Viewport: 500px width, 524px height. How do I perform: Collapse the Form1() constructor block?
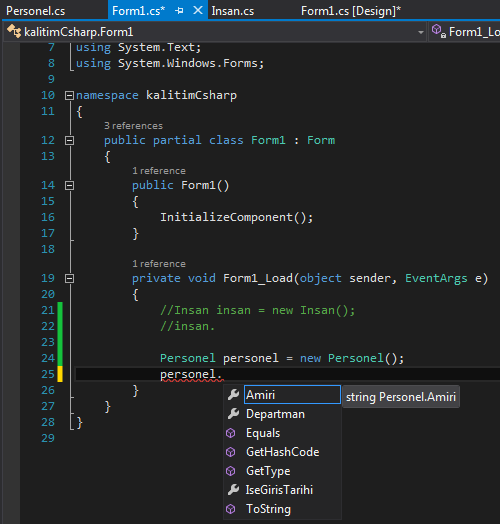coord(69,185)
